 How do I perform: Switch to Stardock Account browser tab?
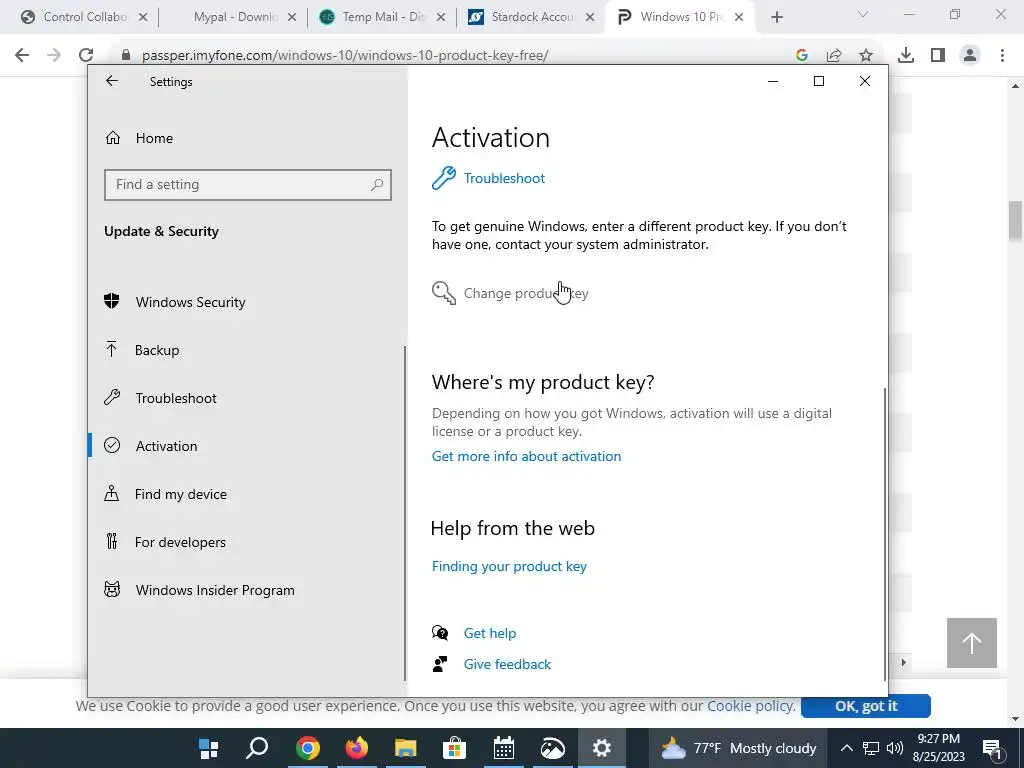click(532, 17)
